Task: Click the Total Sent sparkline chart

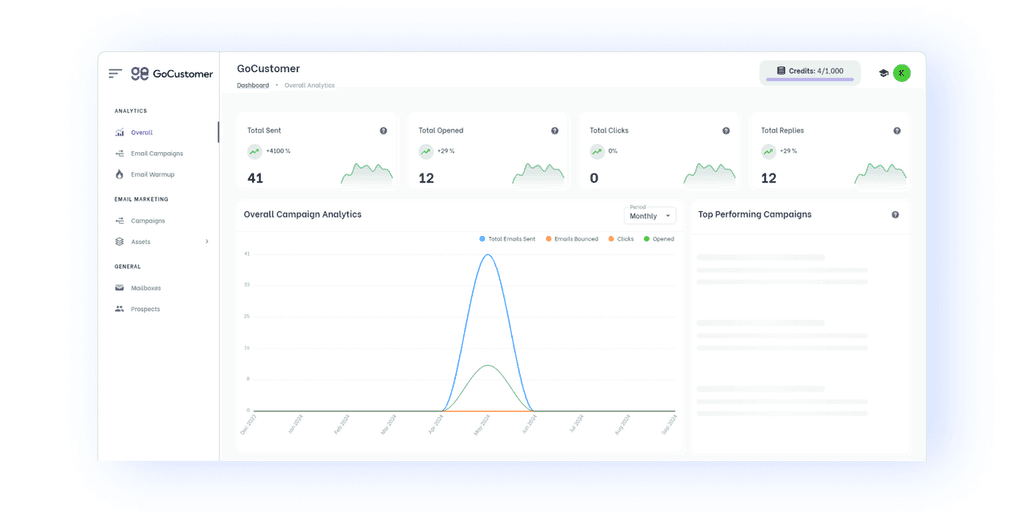Action: [x=367, y=173]
